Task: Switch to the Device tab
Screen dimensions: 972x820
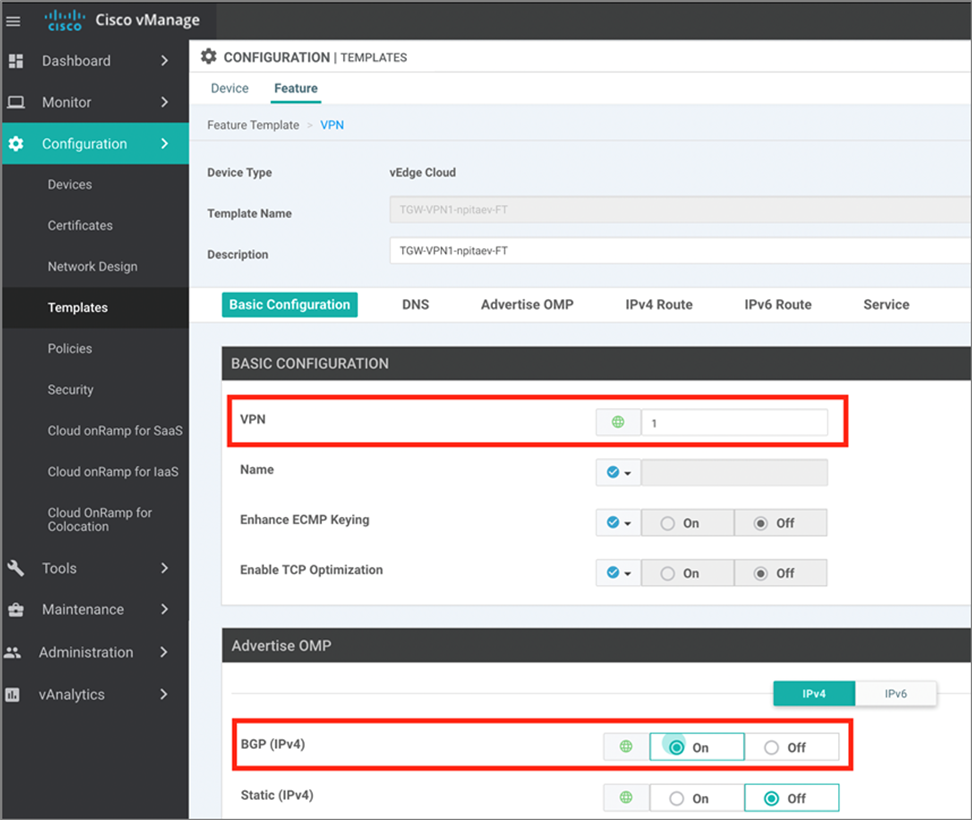Action: [x=229, y=88]
